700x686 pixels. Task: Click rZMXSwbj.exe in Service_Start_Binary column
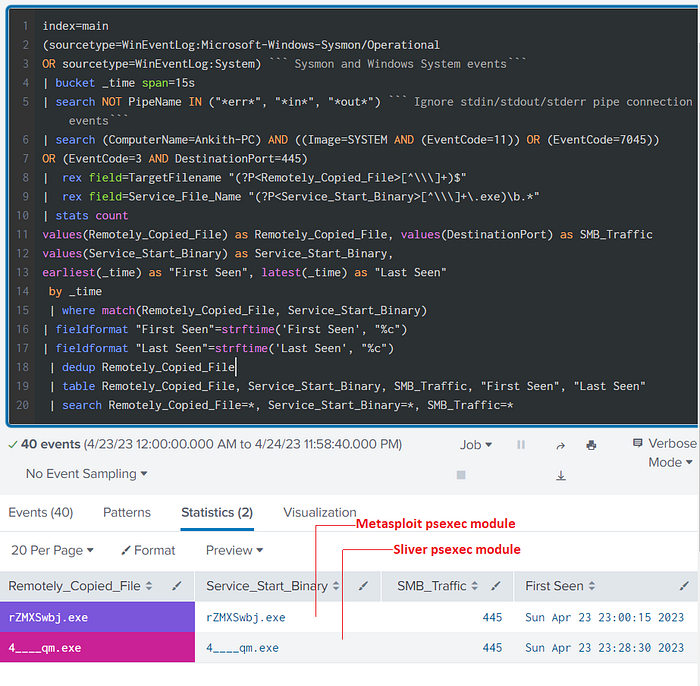[x=246, y=618]
